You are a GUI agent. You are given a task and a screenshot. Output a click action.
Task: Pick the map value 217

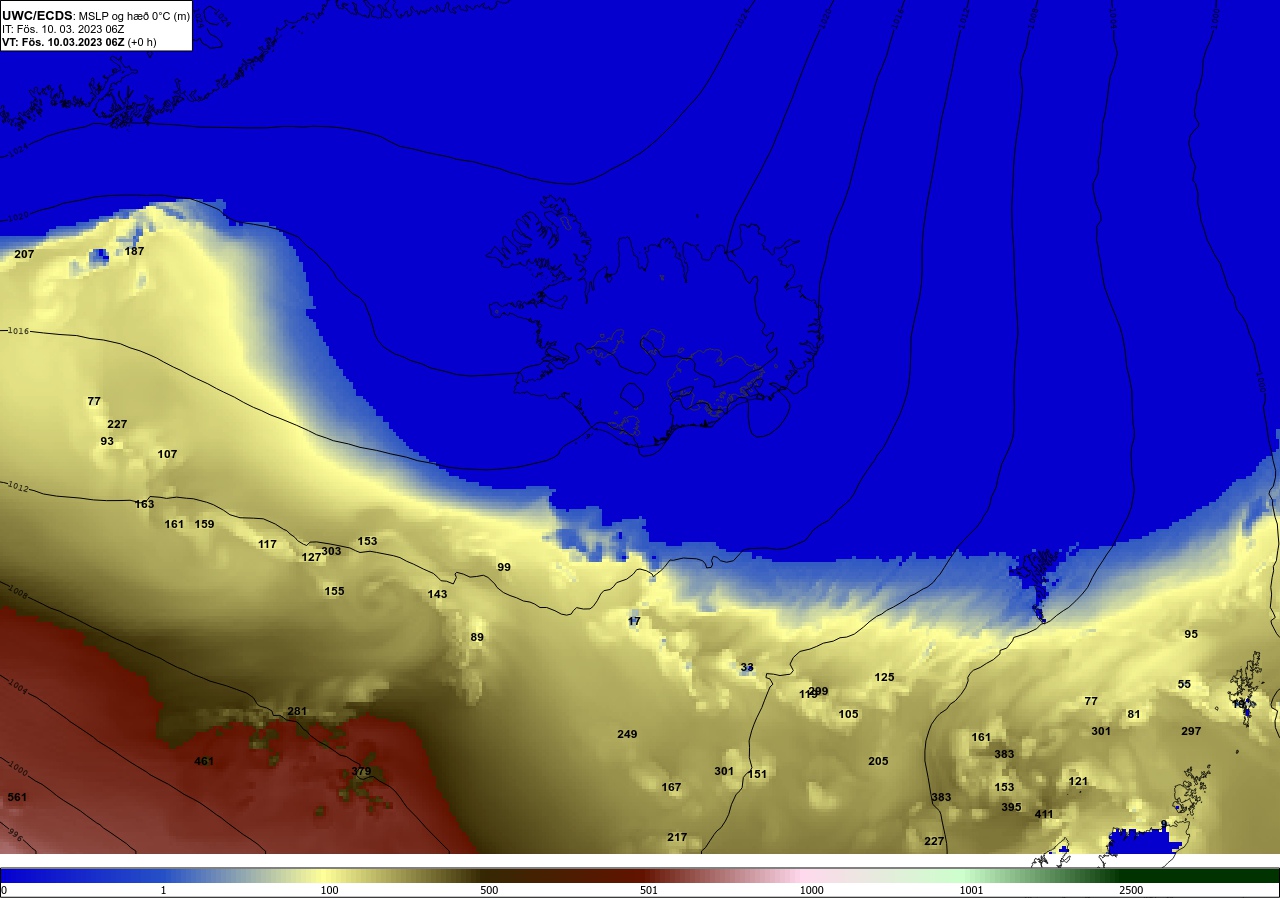(677, 837)
